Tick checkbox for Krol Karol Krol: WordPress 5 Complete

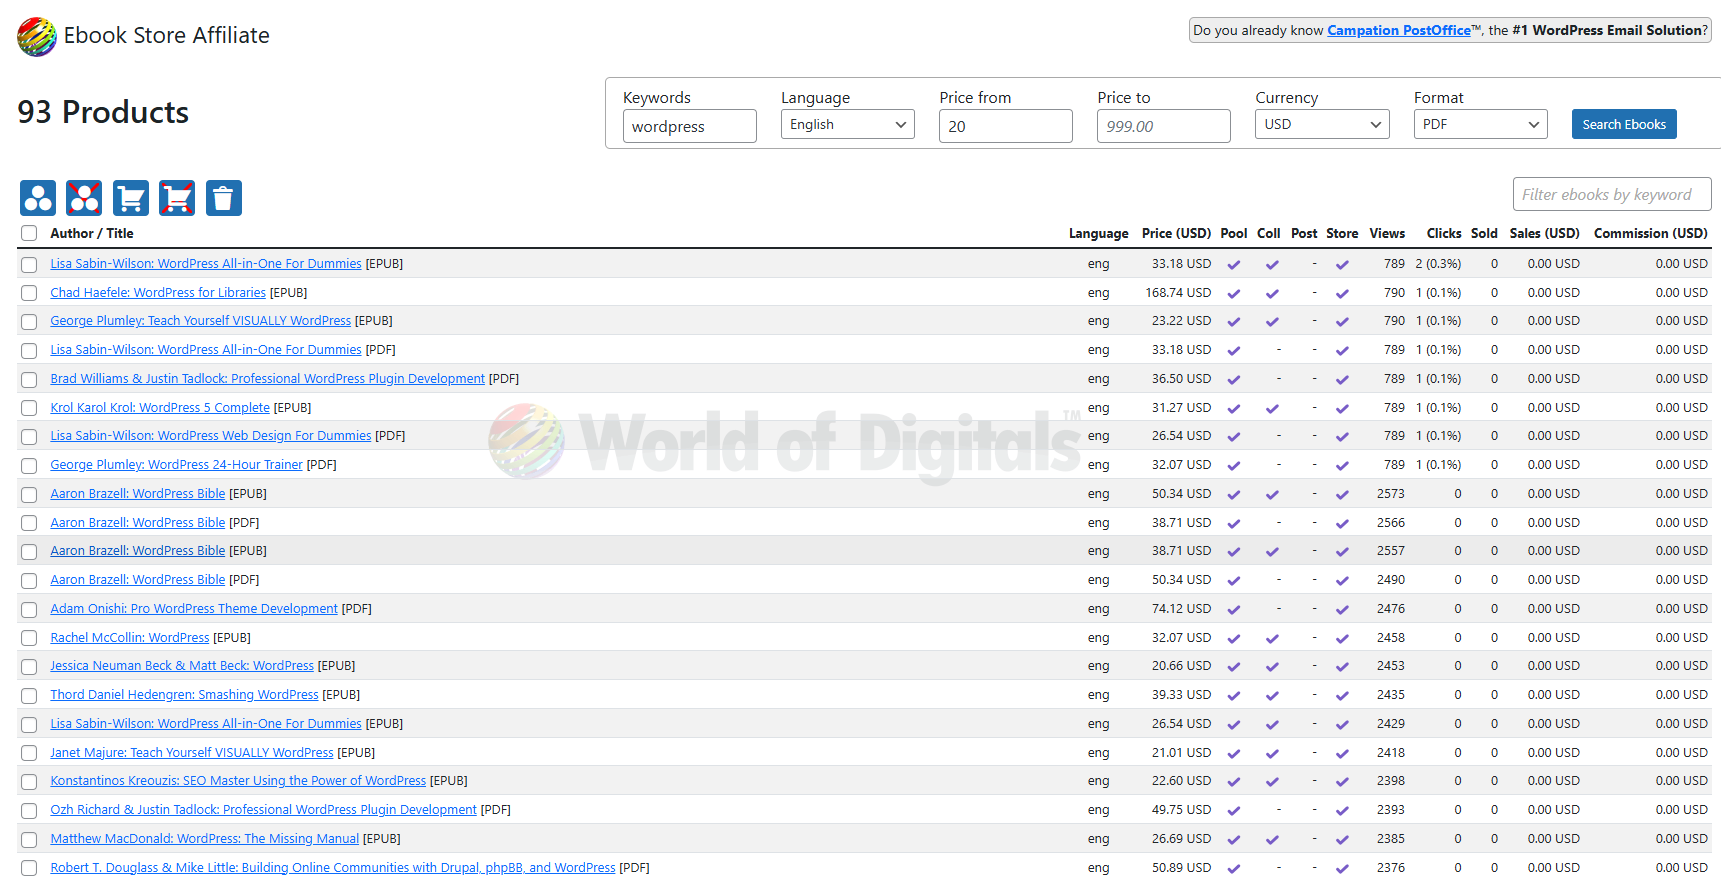(29, 408)
